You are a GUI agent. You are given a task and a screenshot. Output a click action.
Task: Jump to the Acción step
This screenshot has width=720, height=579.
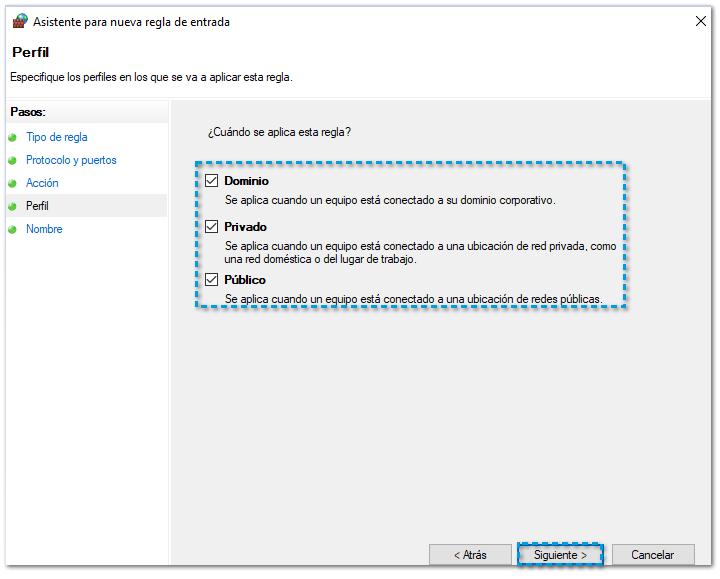point(42,183)
